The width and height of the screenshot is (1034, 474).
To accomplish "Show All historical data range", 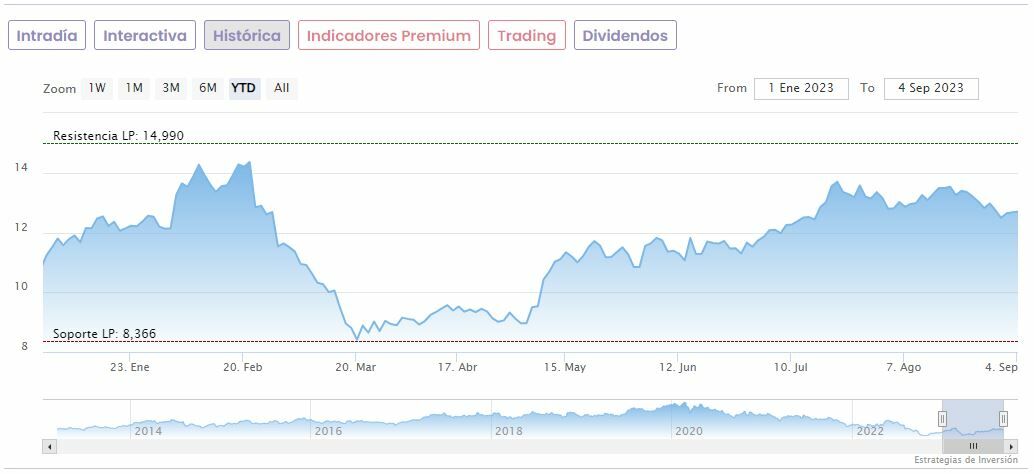I will [x=282, y=88].
